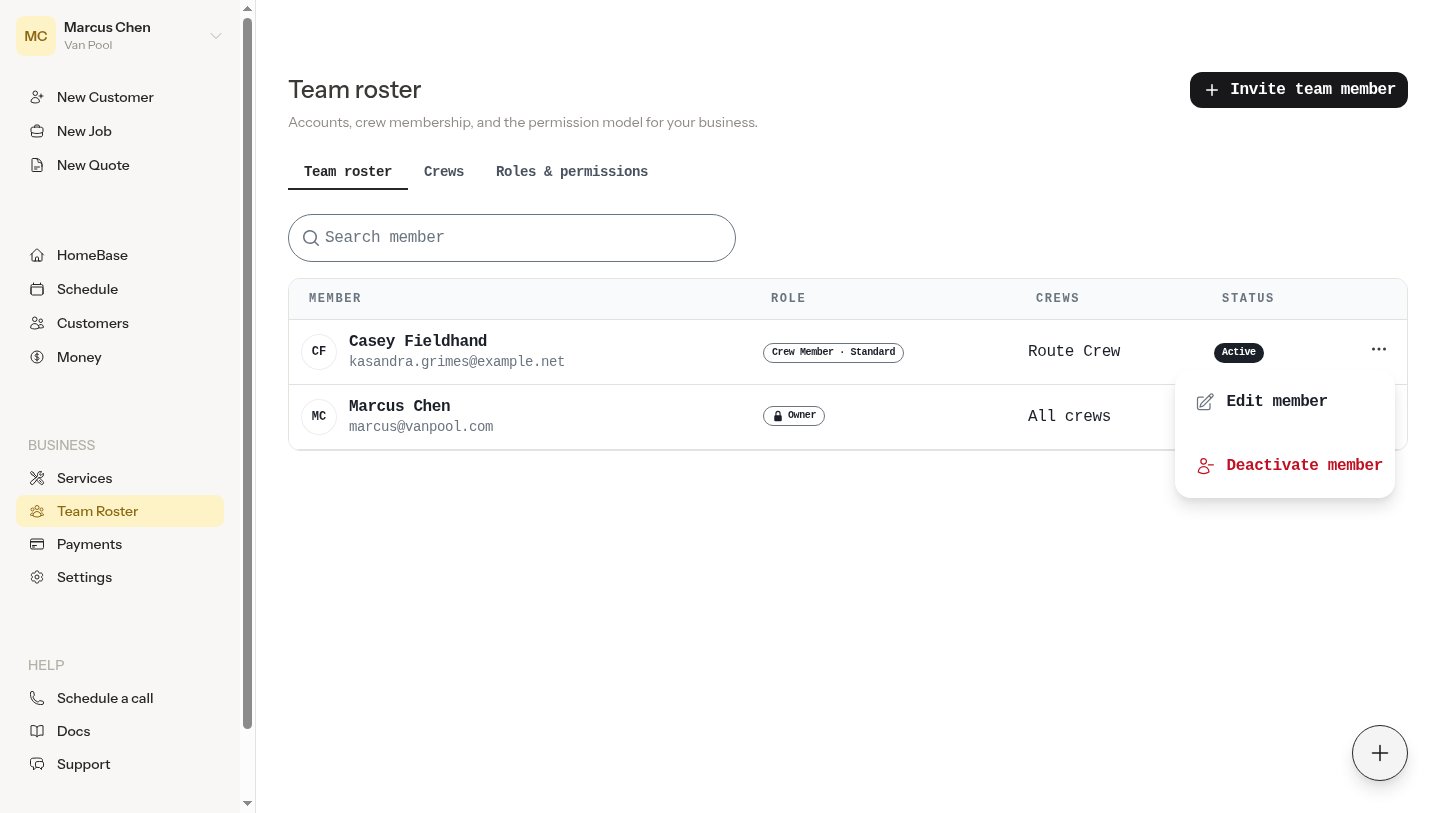Click the sidebar scrollbar up arrow
Viewport: 1440px width, 813px height.
coord(248,8)
